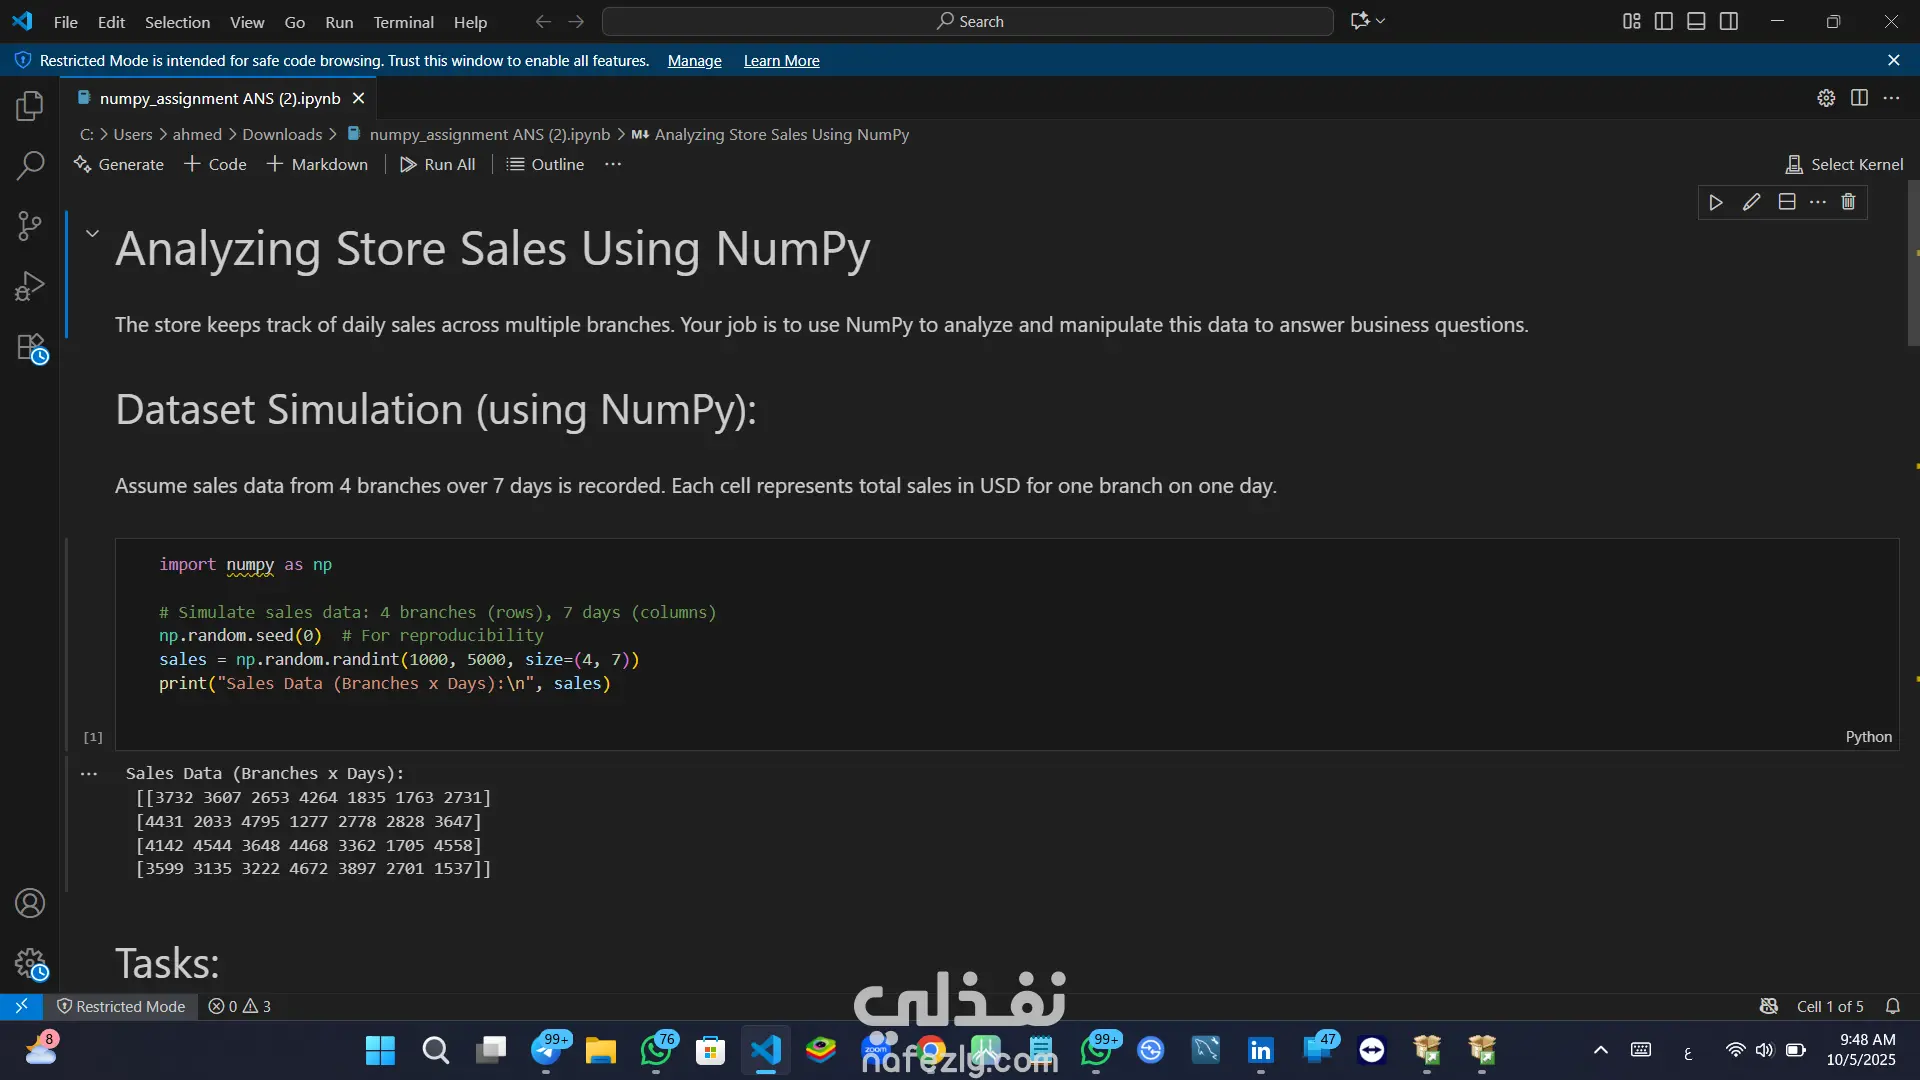Follow the Learn More link

[781, 61]
